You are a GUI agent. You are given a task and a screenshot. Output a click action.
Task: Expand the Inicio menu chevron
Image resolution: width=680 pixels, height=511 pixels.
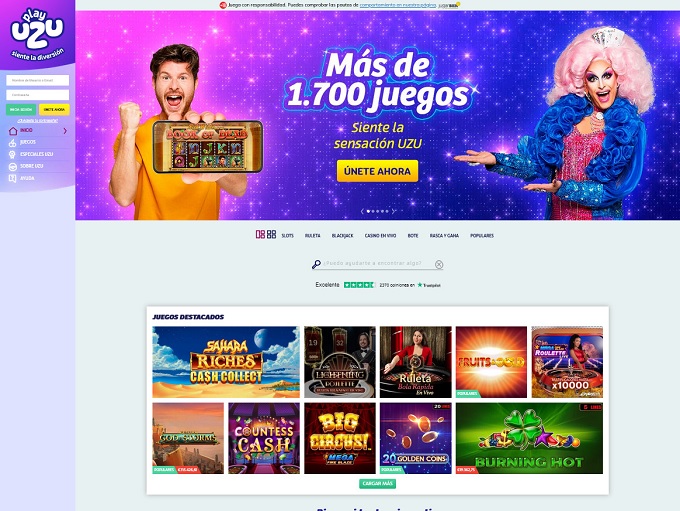point(65,131)
